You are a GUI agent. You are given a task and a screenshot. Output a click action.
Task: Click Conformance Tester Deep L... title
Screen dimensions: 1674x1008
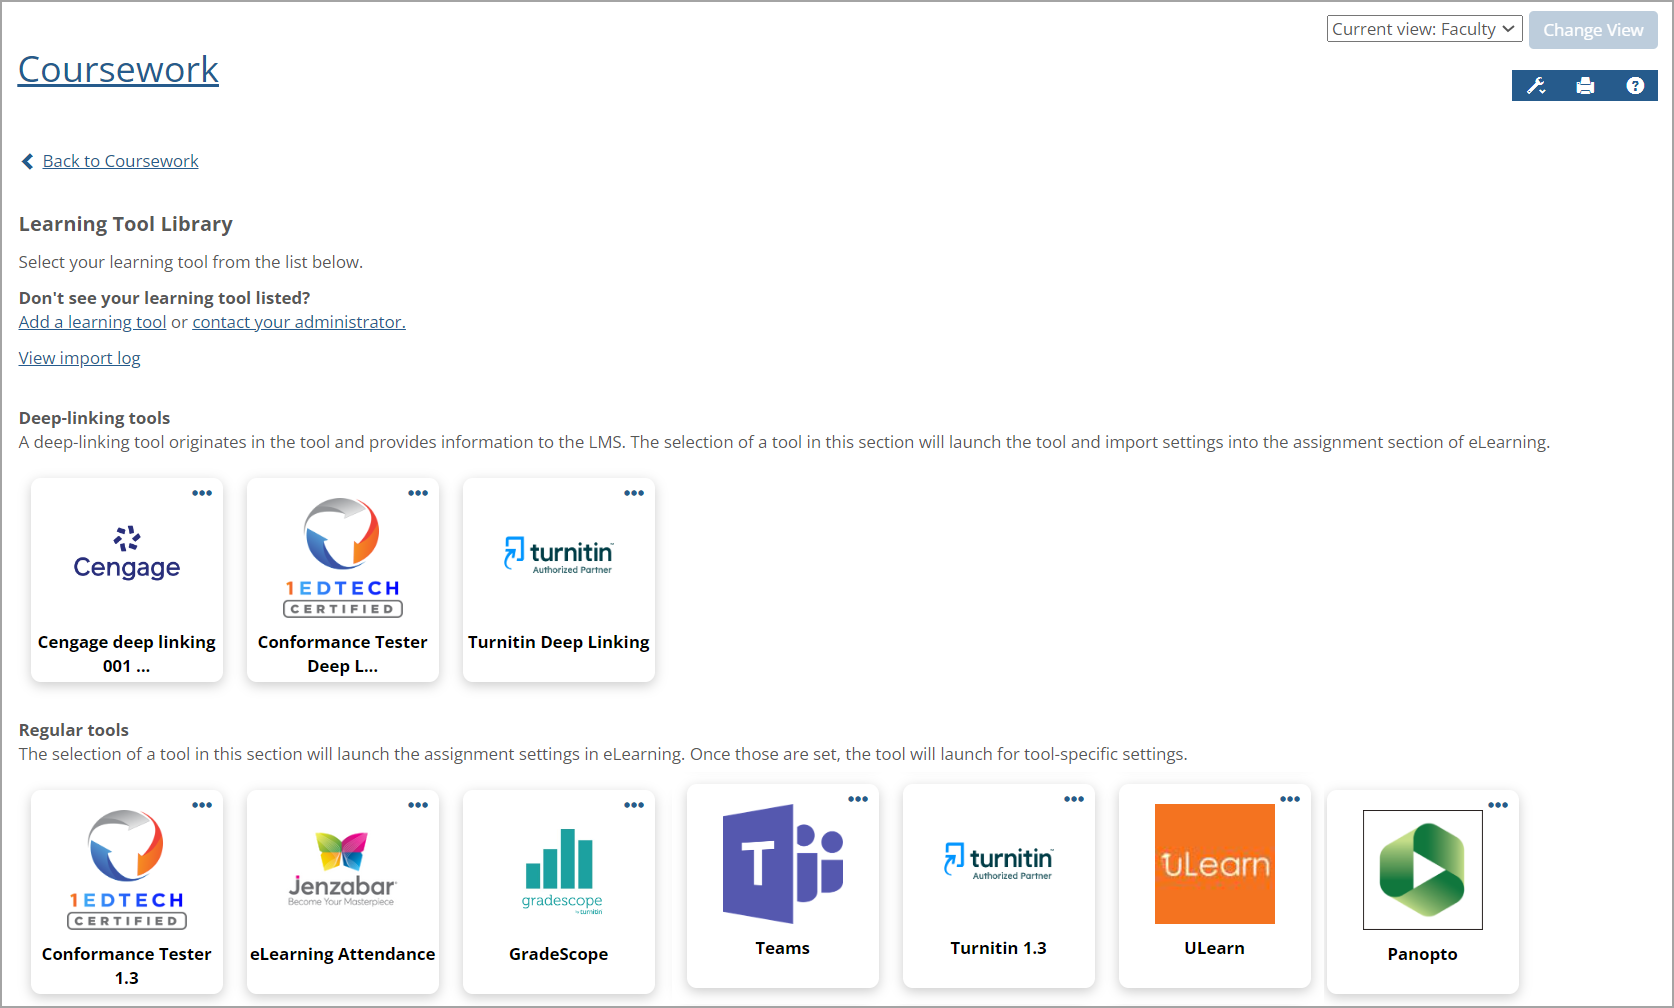(x=343, y=654)
